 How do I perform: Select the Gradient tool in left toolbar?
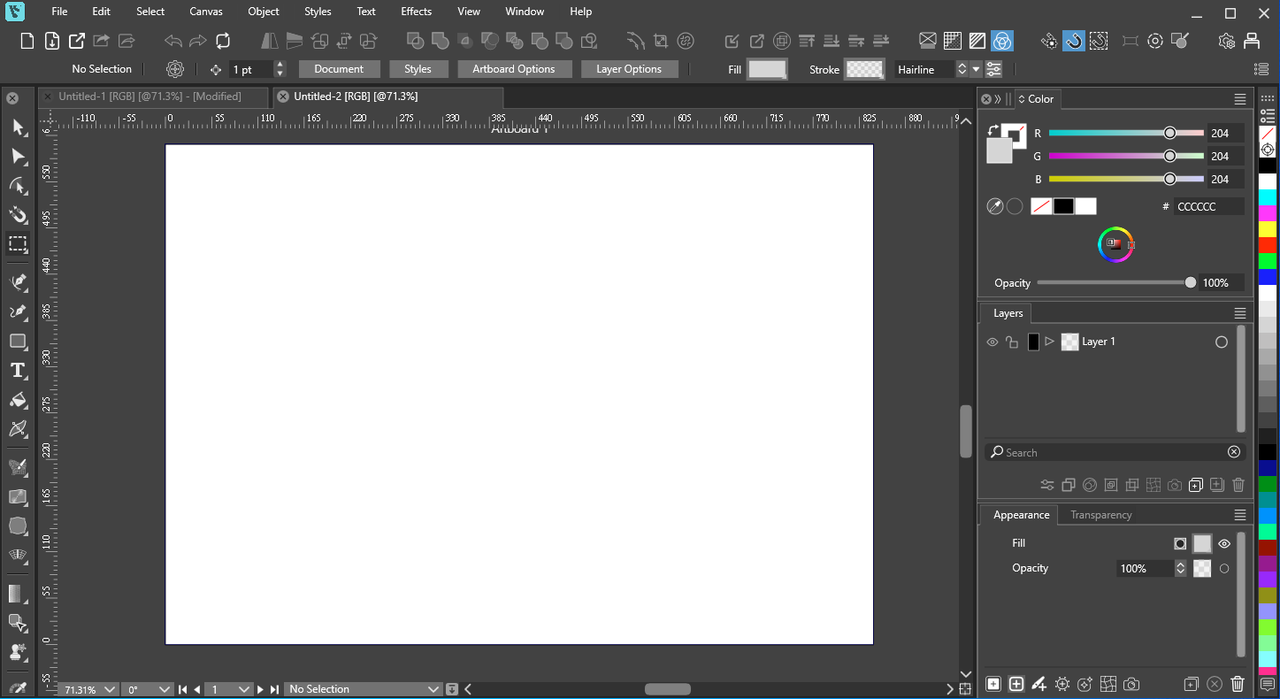click(18, 594)
